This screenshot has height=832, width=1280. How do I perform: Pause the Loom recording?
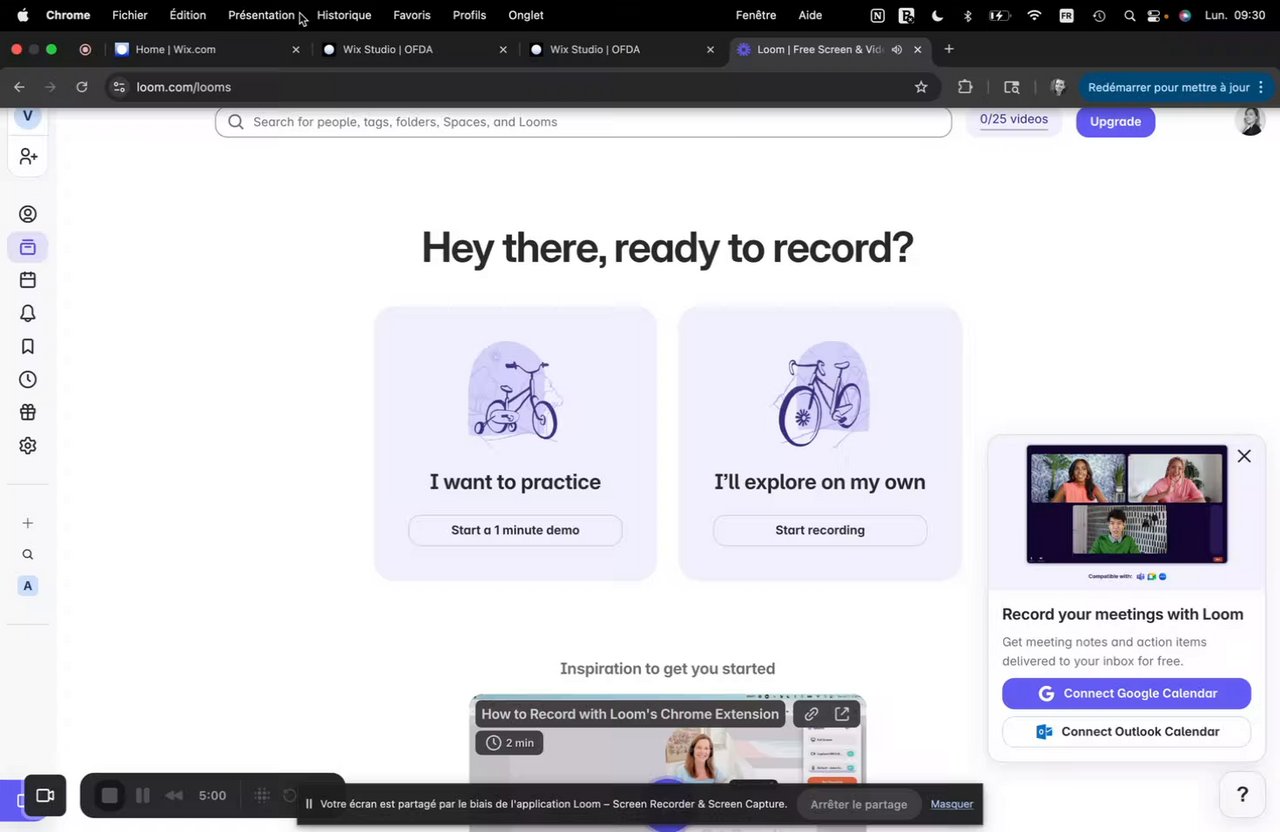(143, 796)
